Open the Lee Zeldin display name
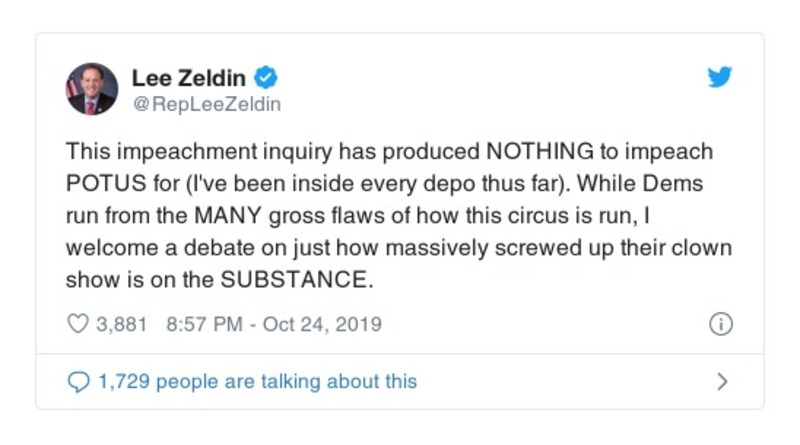The height and width of the screenshot is (445, 800). (x=190, y=77)
